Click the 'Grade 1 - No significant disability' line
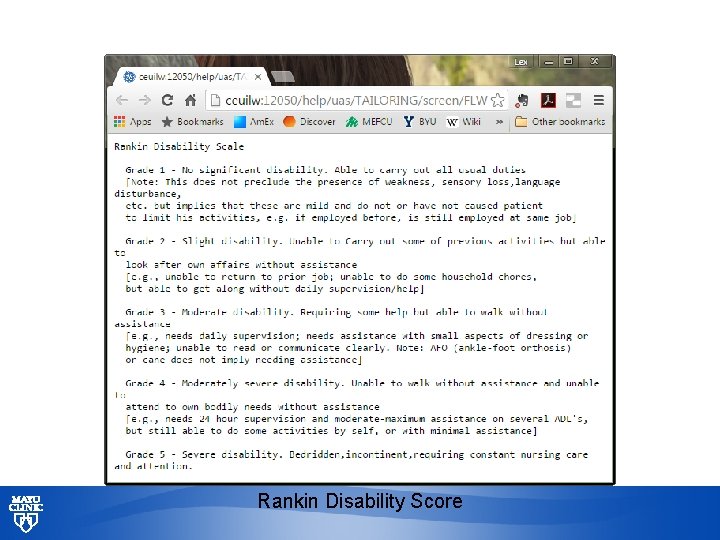Screen dimensions: 720x540 click(x=326, y=170)
